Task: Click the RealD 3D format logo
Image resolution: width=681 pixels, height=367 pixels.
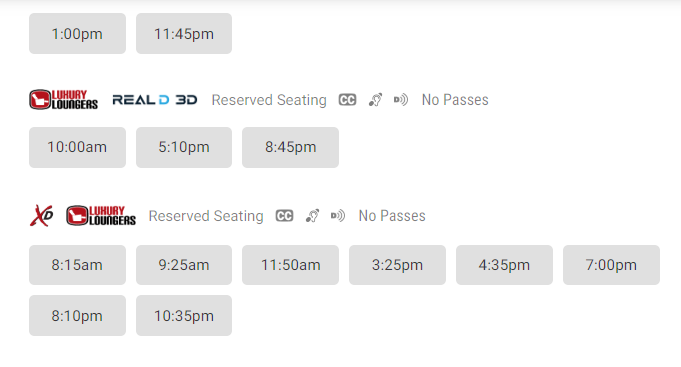Action: pos(155,100)
